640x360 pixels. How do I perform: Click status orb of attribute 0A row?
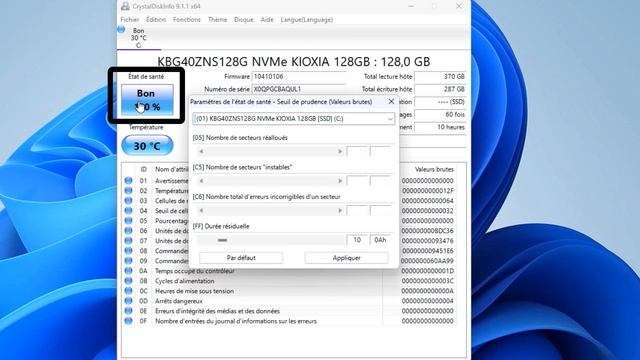coord(129,271)
